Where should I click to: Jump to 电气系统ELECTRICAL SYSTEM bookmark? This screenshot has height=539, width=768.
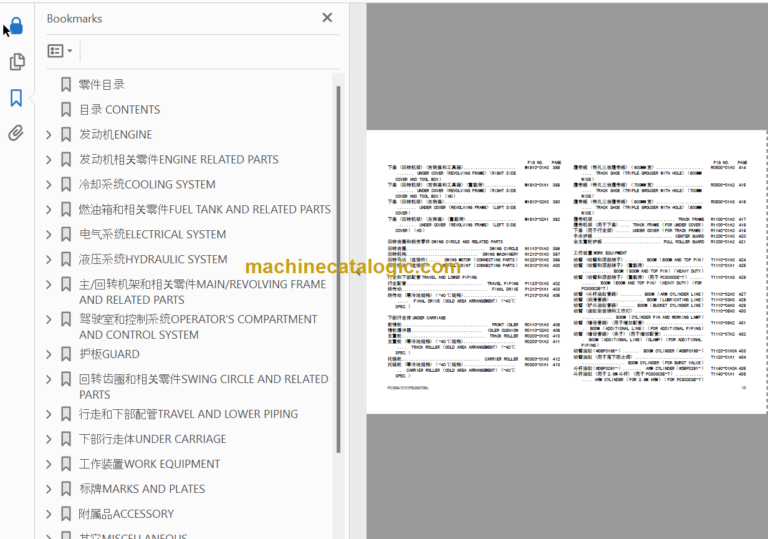[152, 234]
